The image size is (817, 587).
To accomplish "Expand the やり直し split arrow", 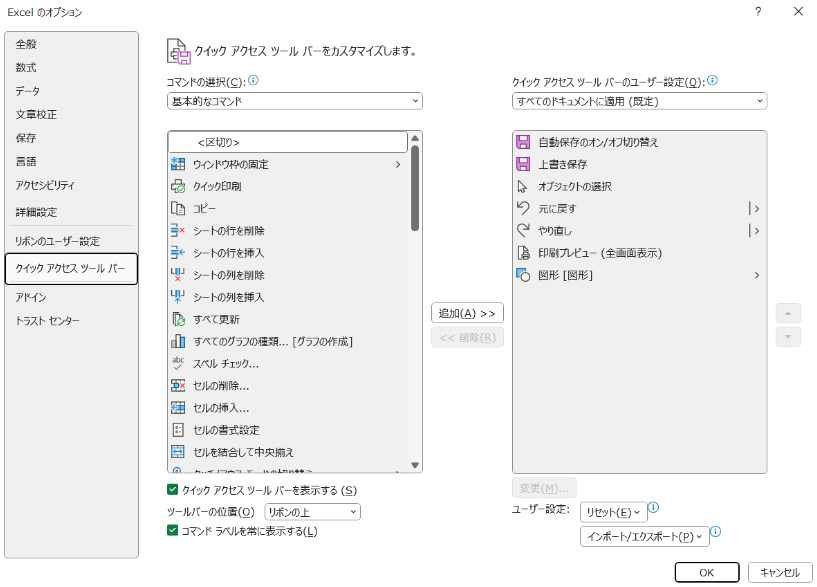I will 757,231.
